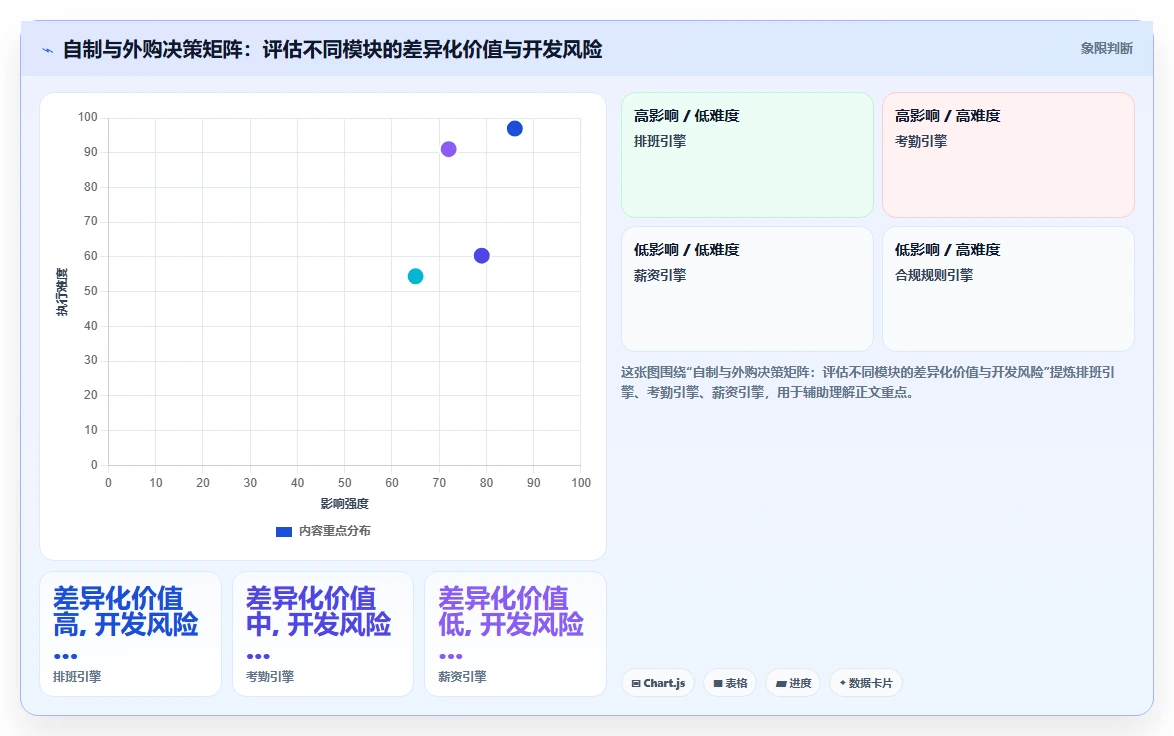
Task: Click the table icon in 表格 chip
Action: (718, 684)
